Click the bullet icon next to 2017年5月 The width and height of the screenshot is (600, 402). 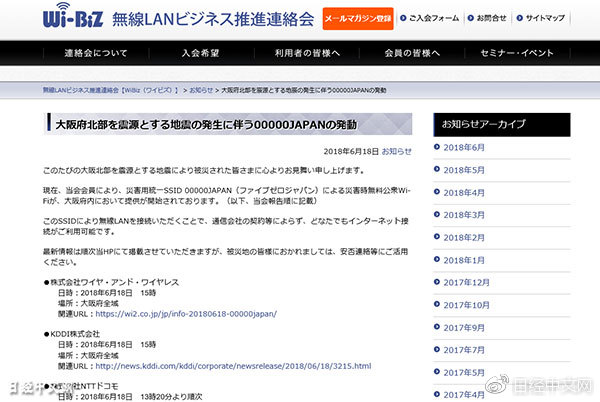(x=437, y=372)
